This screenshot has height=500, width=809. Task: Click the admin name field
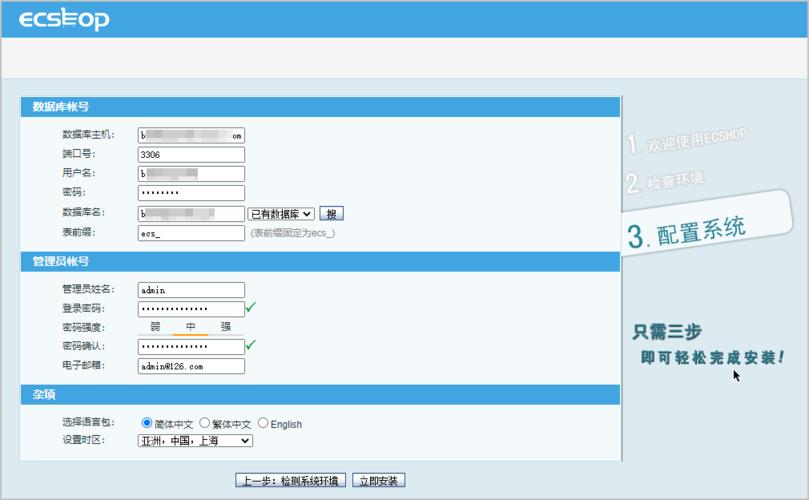(x=191, y=289)
